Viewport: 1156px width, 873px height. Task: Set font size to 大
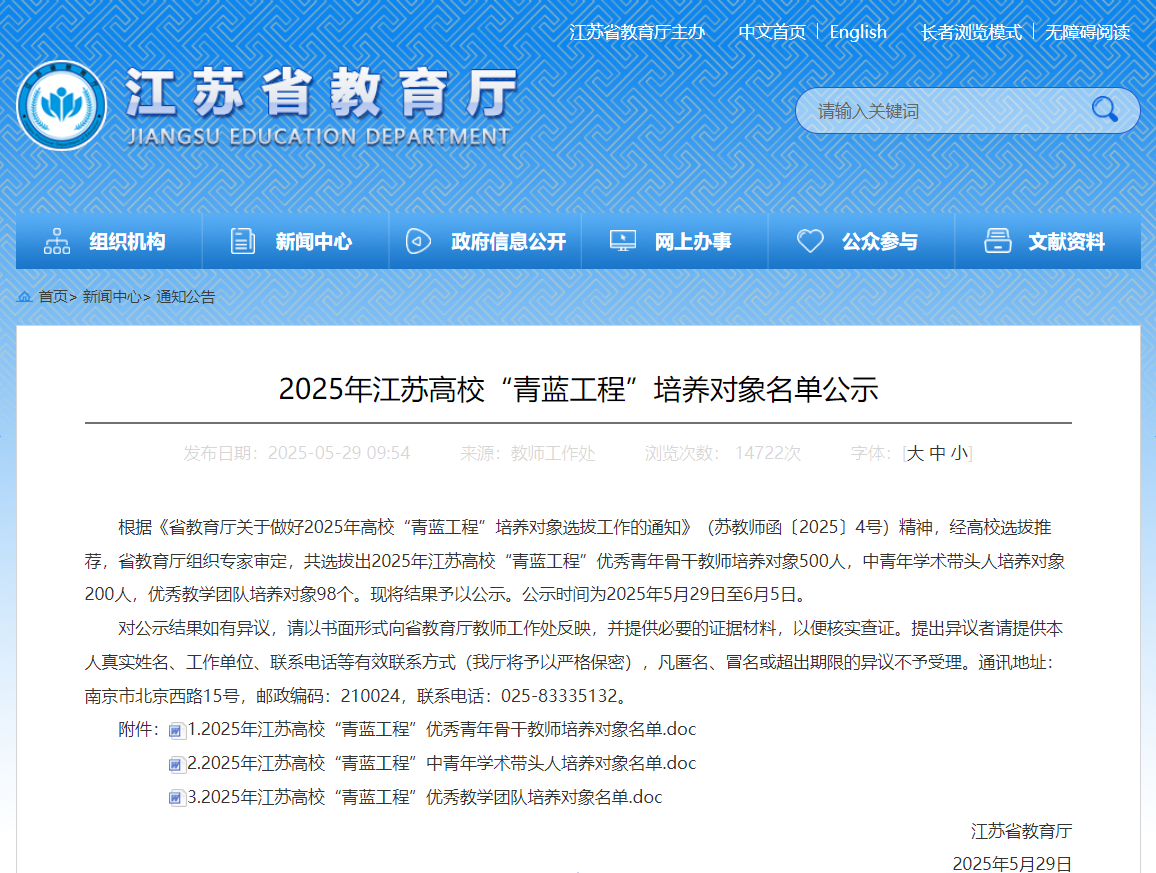tap(915, 453)
